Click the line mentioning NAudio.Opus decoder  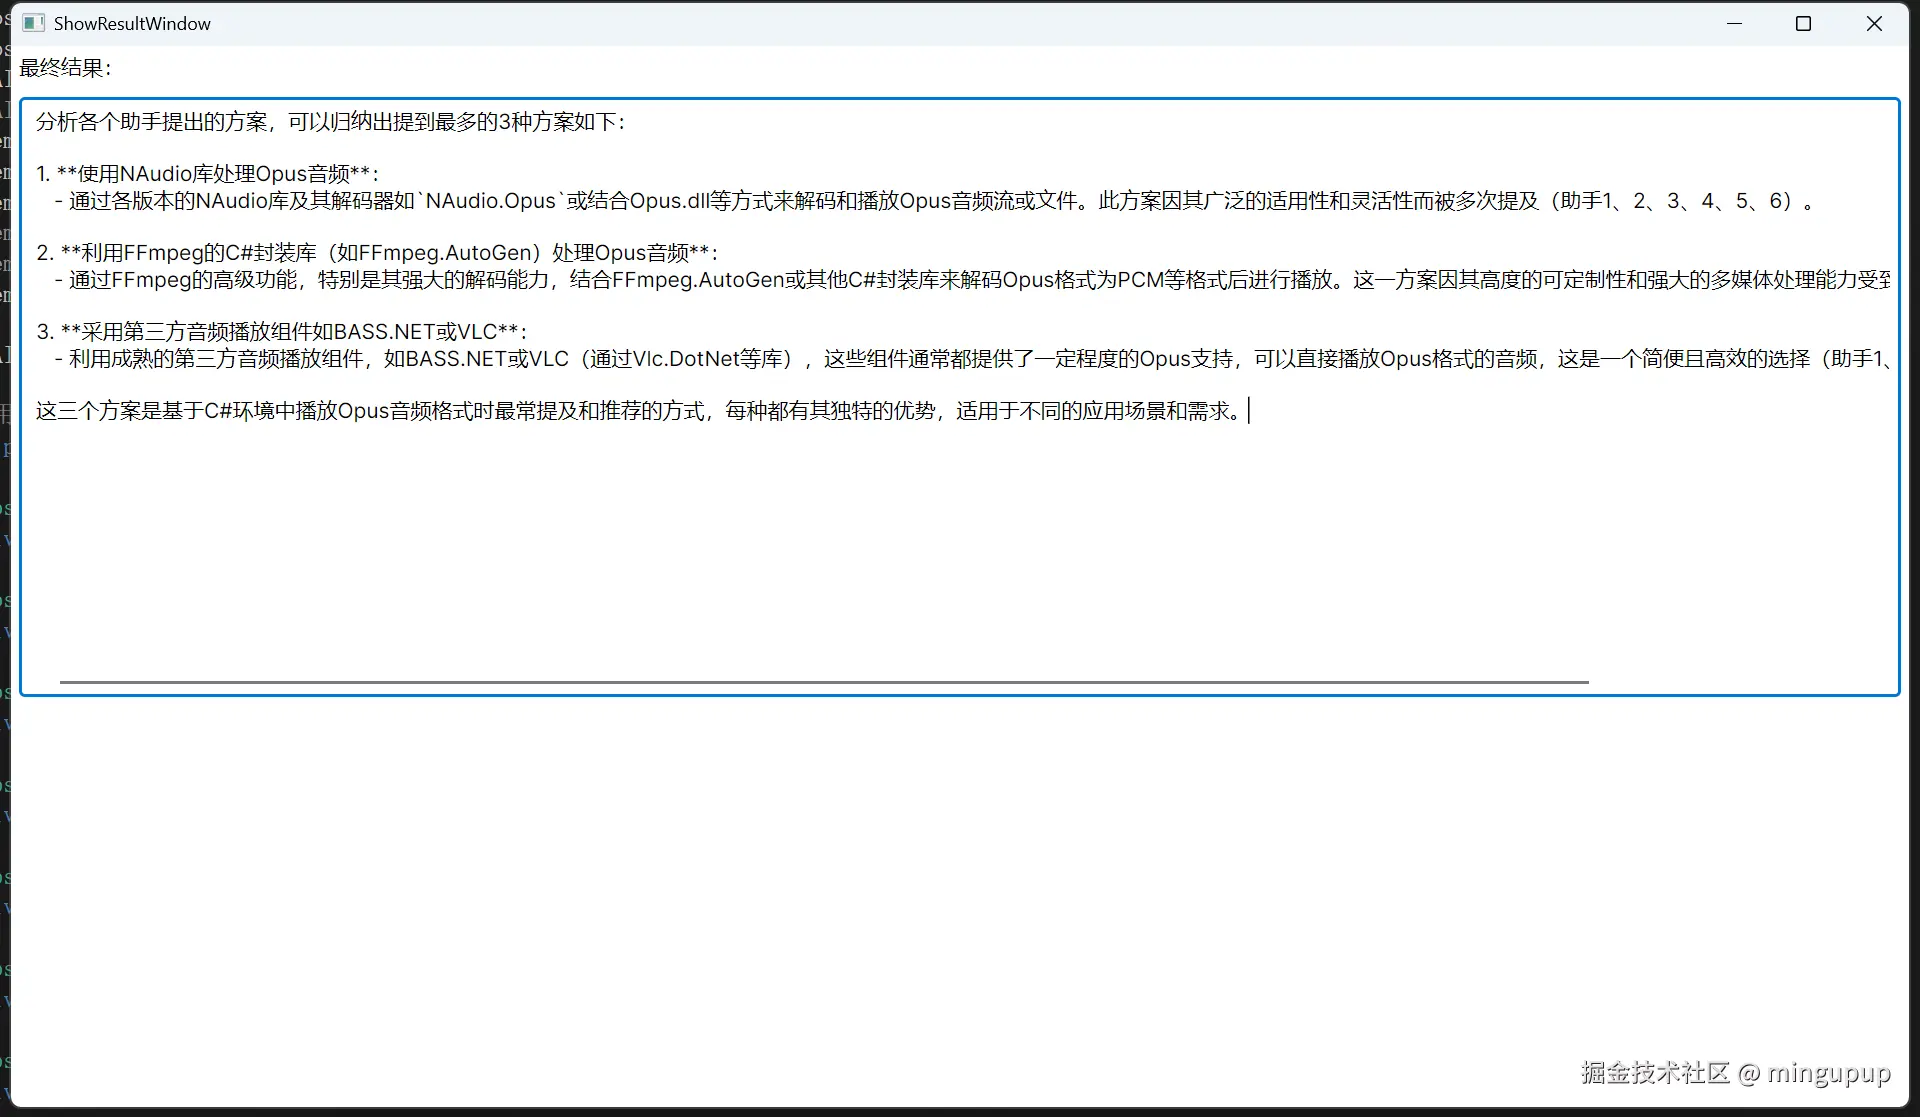[490, 201]
